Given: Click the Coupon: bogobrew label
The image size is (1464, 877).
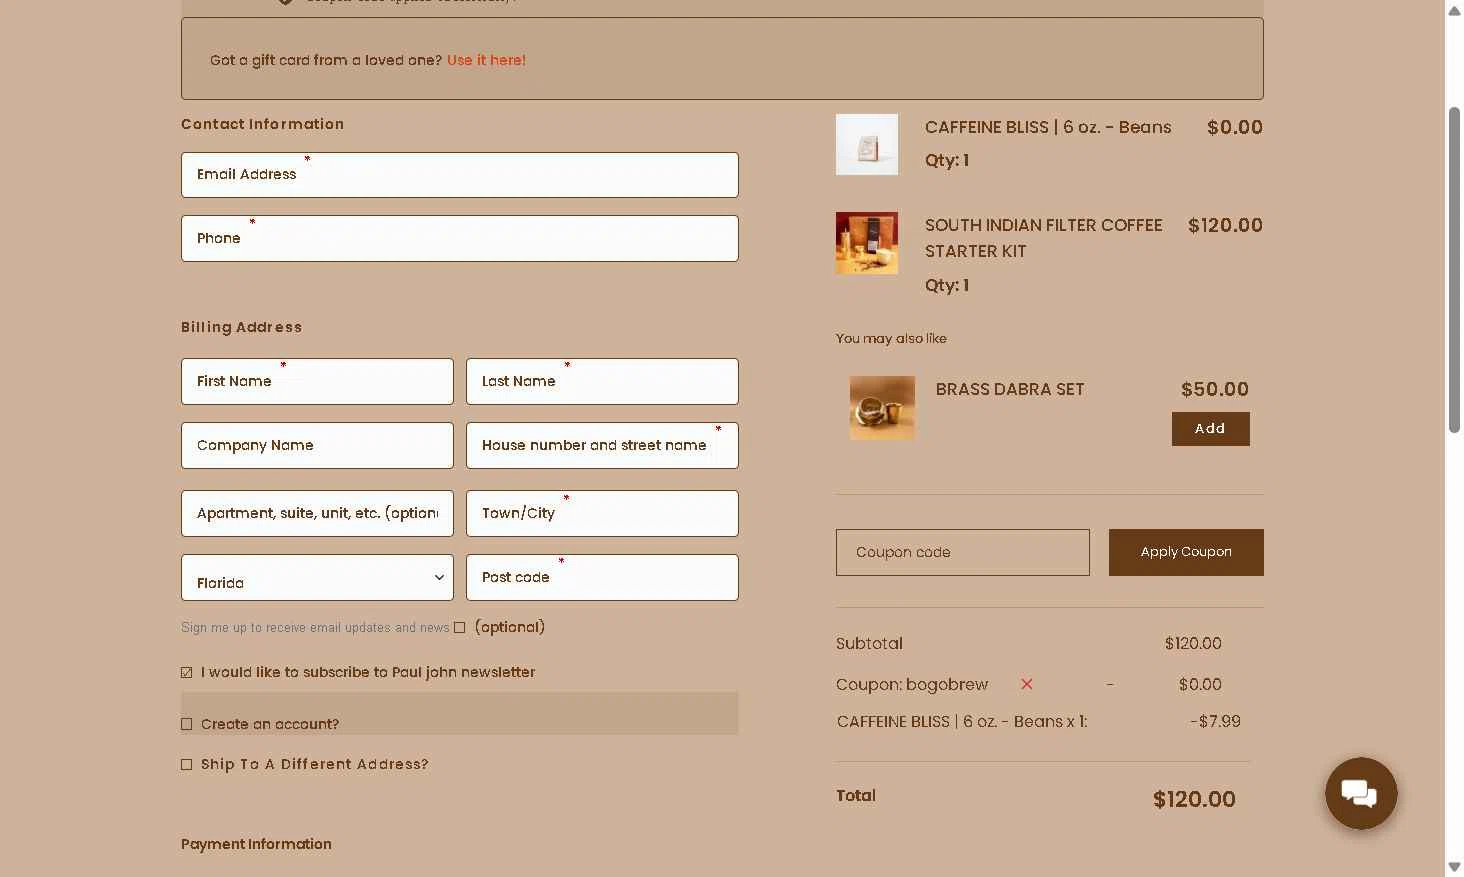Looking at the screenshot, I should (x=912, y=684).
